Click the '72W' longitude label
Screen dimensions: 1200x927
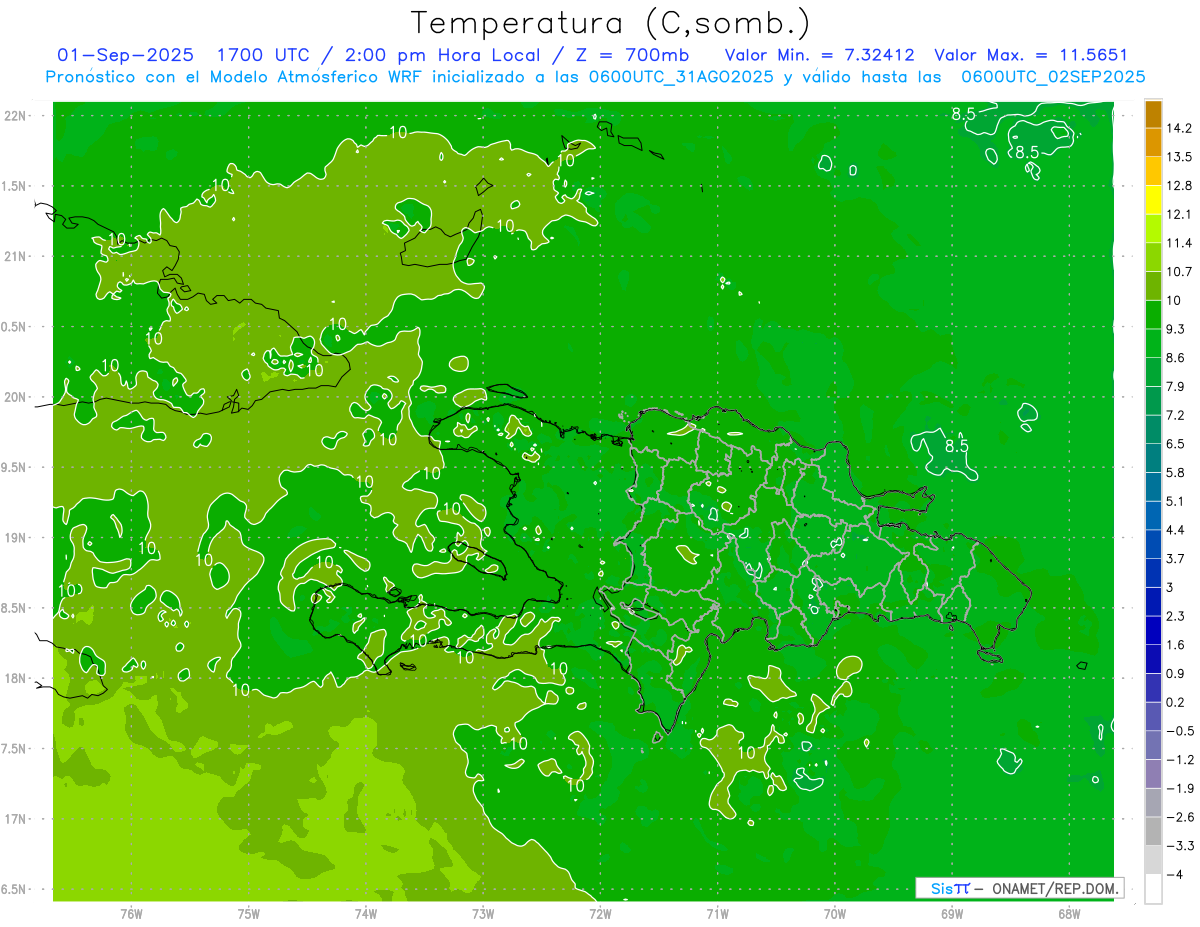tap(600, 913)
